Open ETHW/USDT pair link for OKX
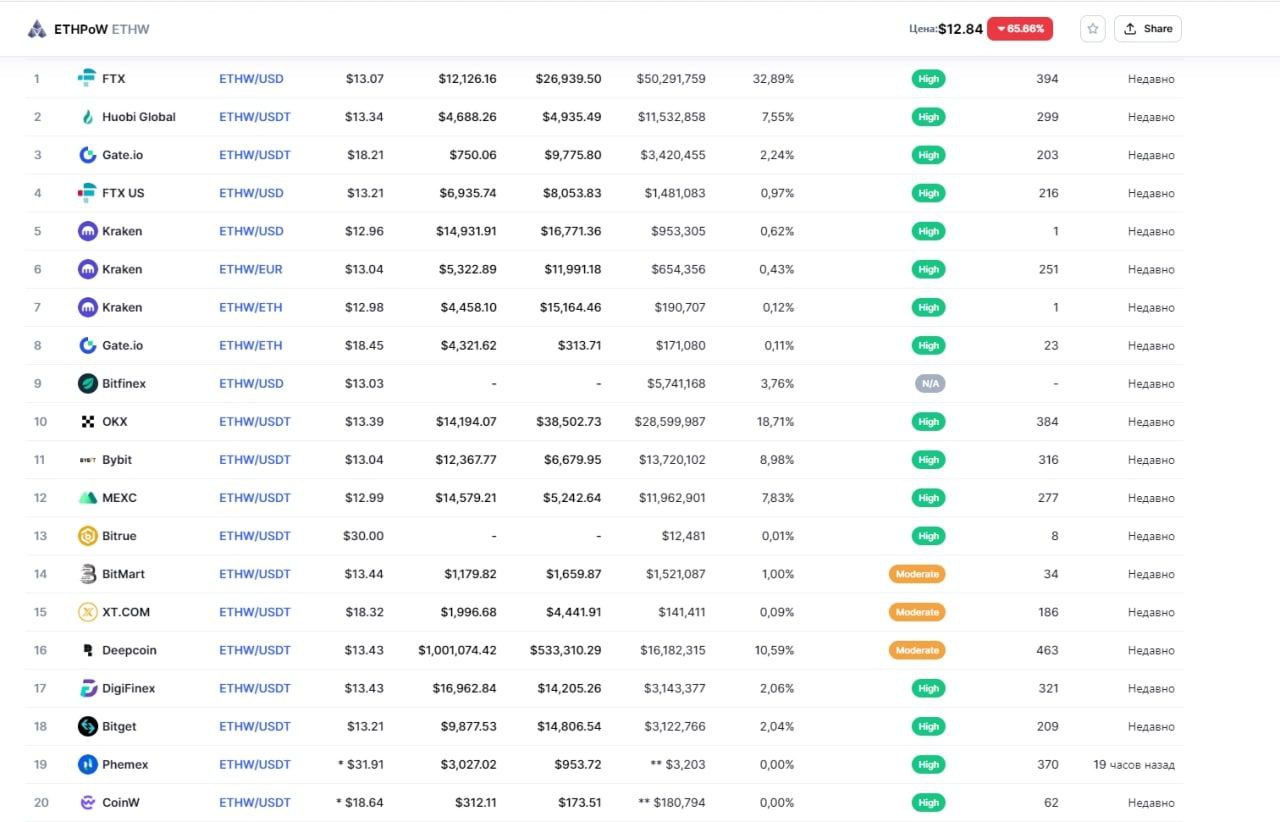 pyautogui.click(x=255, y=422)
